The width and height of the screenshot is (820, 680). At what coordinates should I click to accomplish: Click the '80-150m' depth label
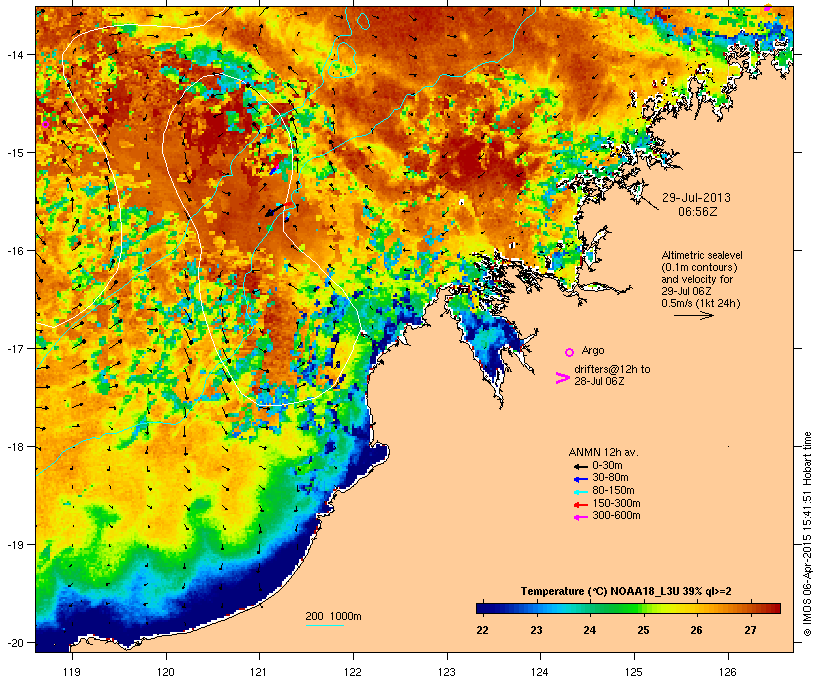point(613,491)
